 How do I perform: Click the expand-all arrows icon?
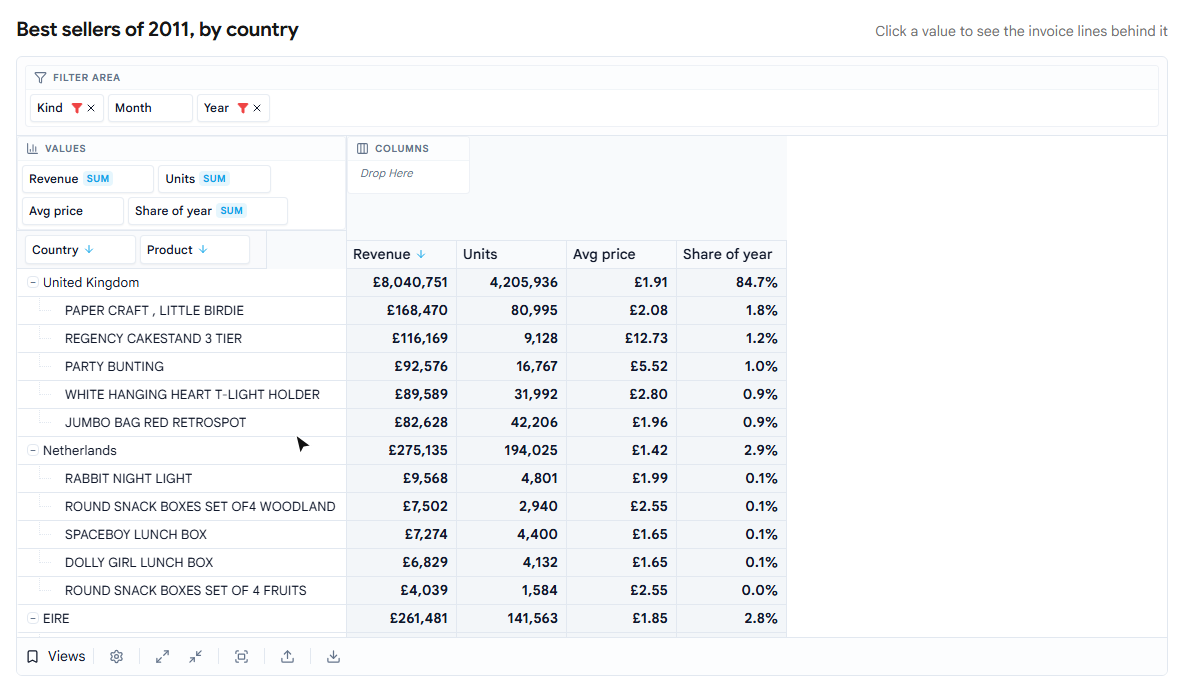point(162,656)
